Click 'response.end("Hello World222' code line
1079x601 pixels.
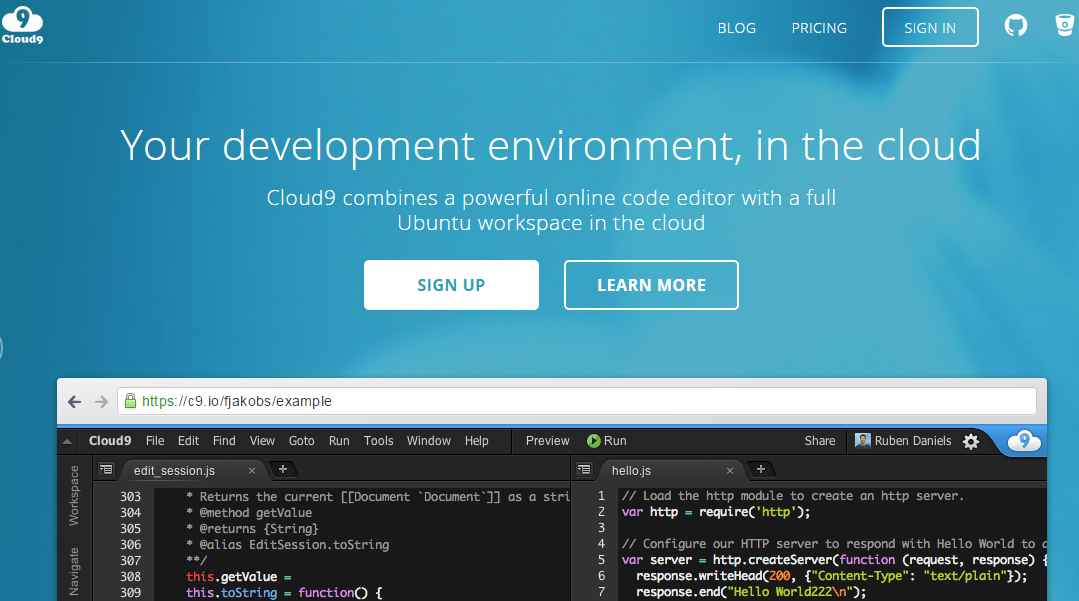(x=751, y=592)
